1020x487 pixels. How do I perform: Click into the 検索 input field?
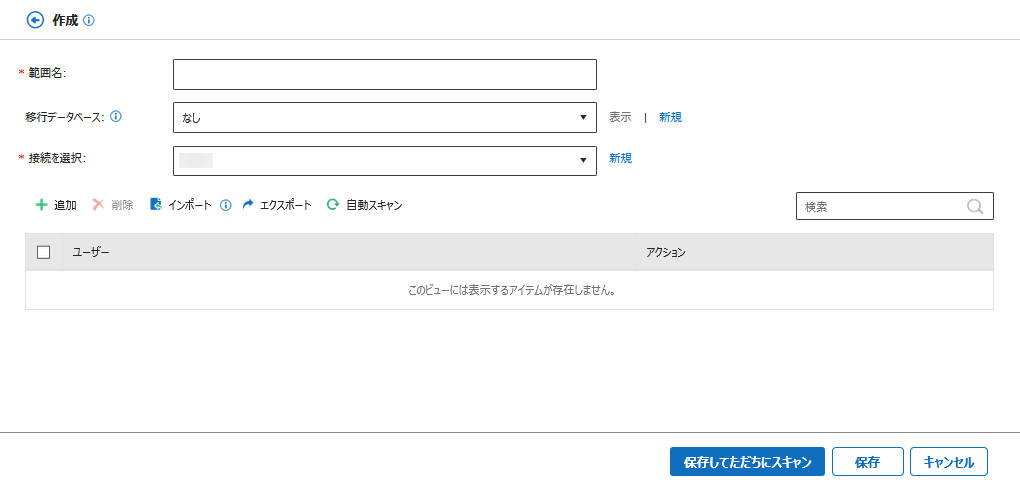click(x=894, y=206)
